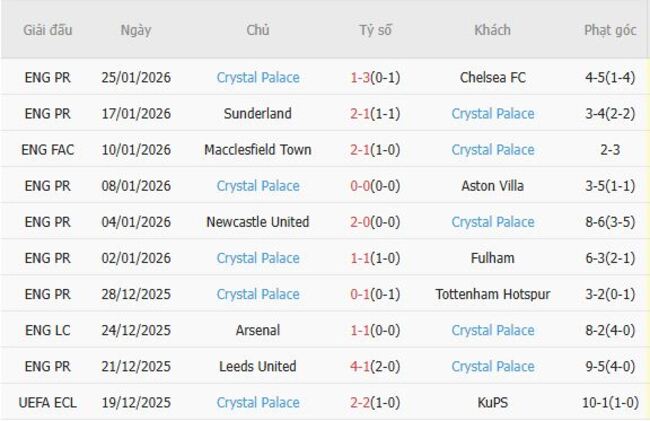Open Macclesfield Town team page
The height and width of the screenshot is (421, 650).
coord(258,150)
